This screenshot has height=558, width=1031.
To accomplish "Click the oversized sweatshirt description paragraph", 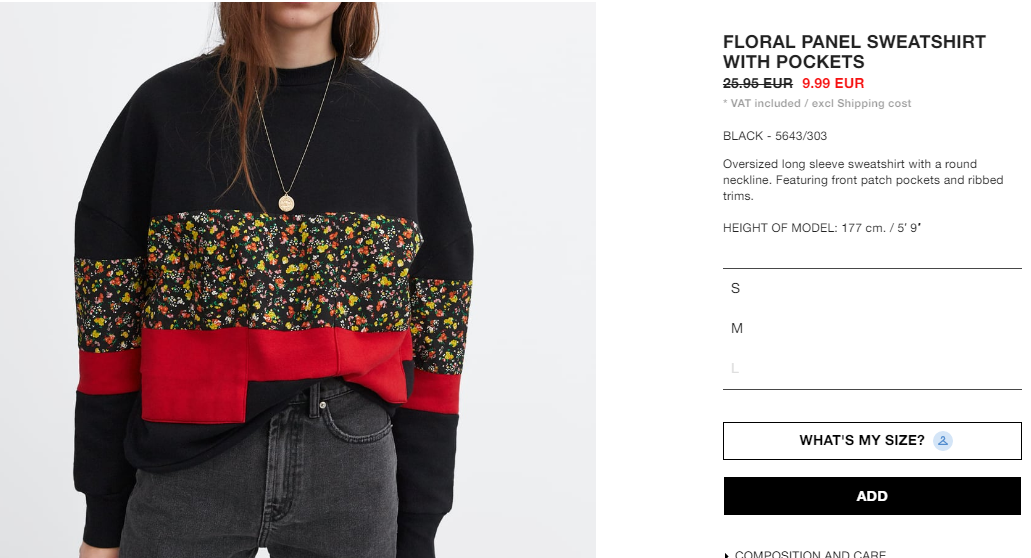I will click(x=863, y=180).
